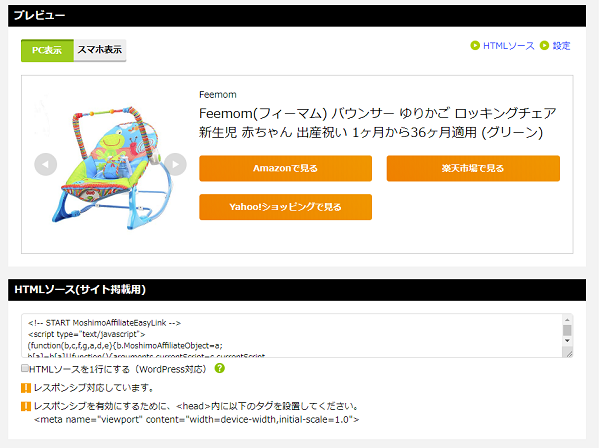
Task: Switch to the スマホ表示 tab
Action: [x=99, y=50]
